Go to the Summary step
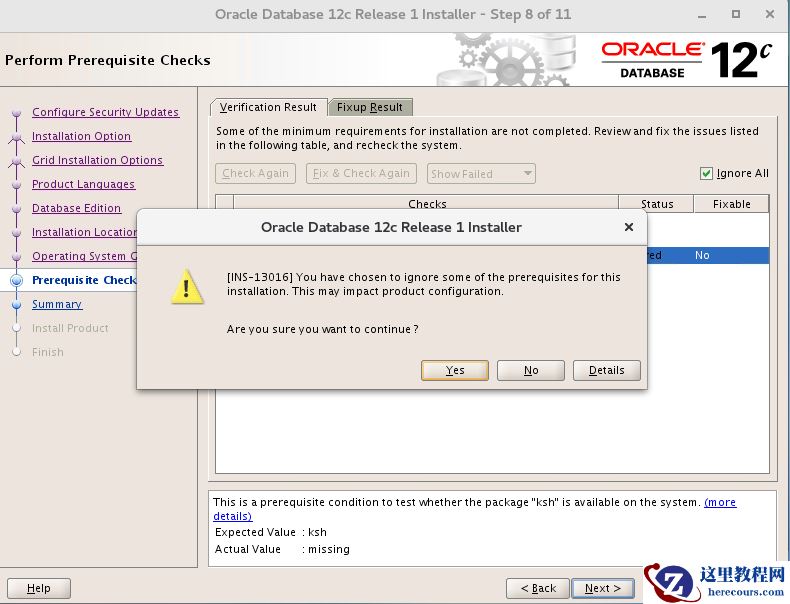The width and height of the screenshot is (790, 604). (x=56, y=304)
